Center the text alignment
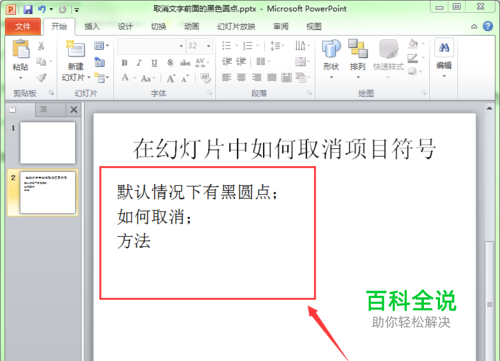The width and height of the screenshot is (500, 361). [x=241, y=78]
